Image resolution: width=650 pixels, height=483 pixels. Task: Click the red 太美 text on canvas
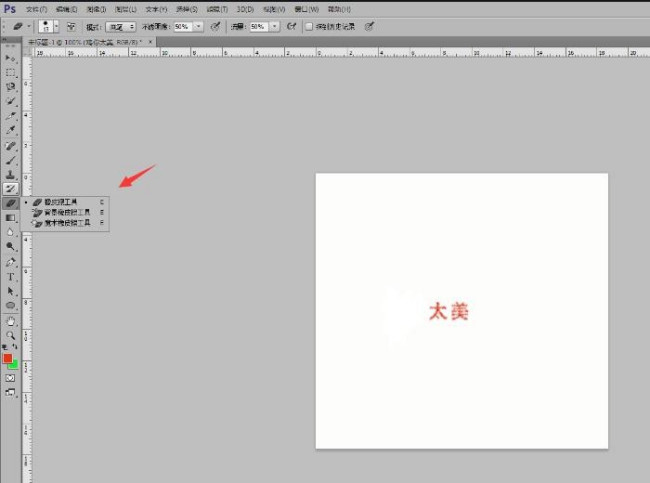(x=448, y=311)
